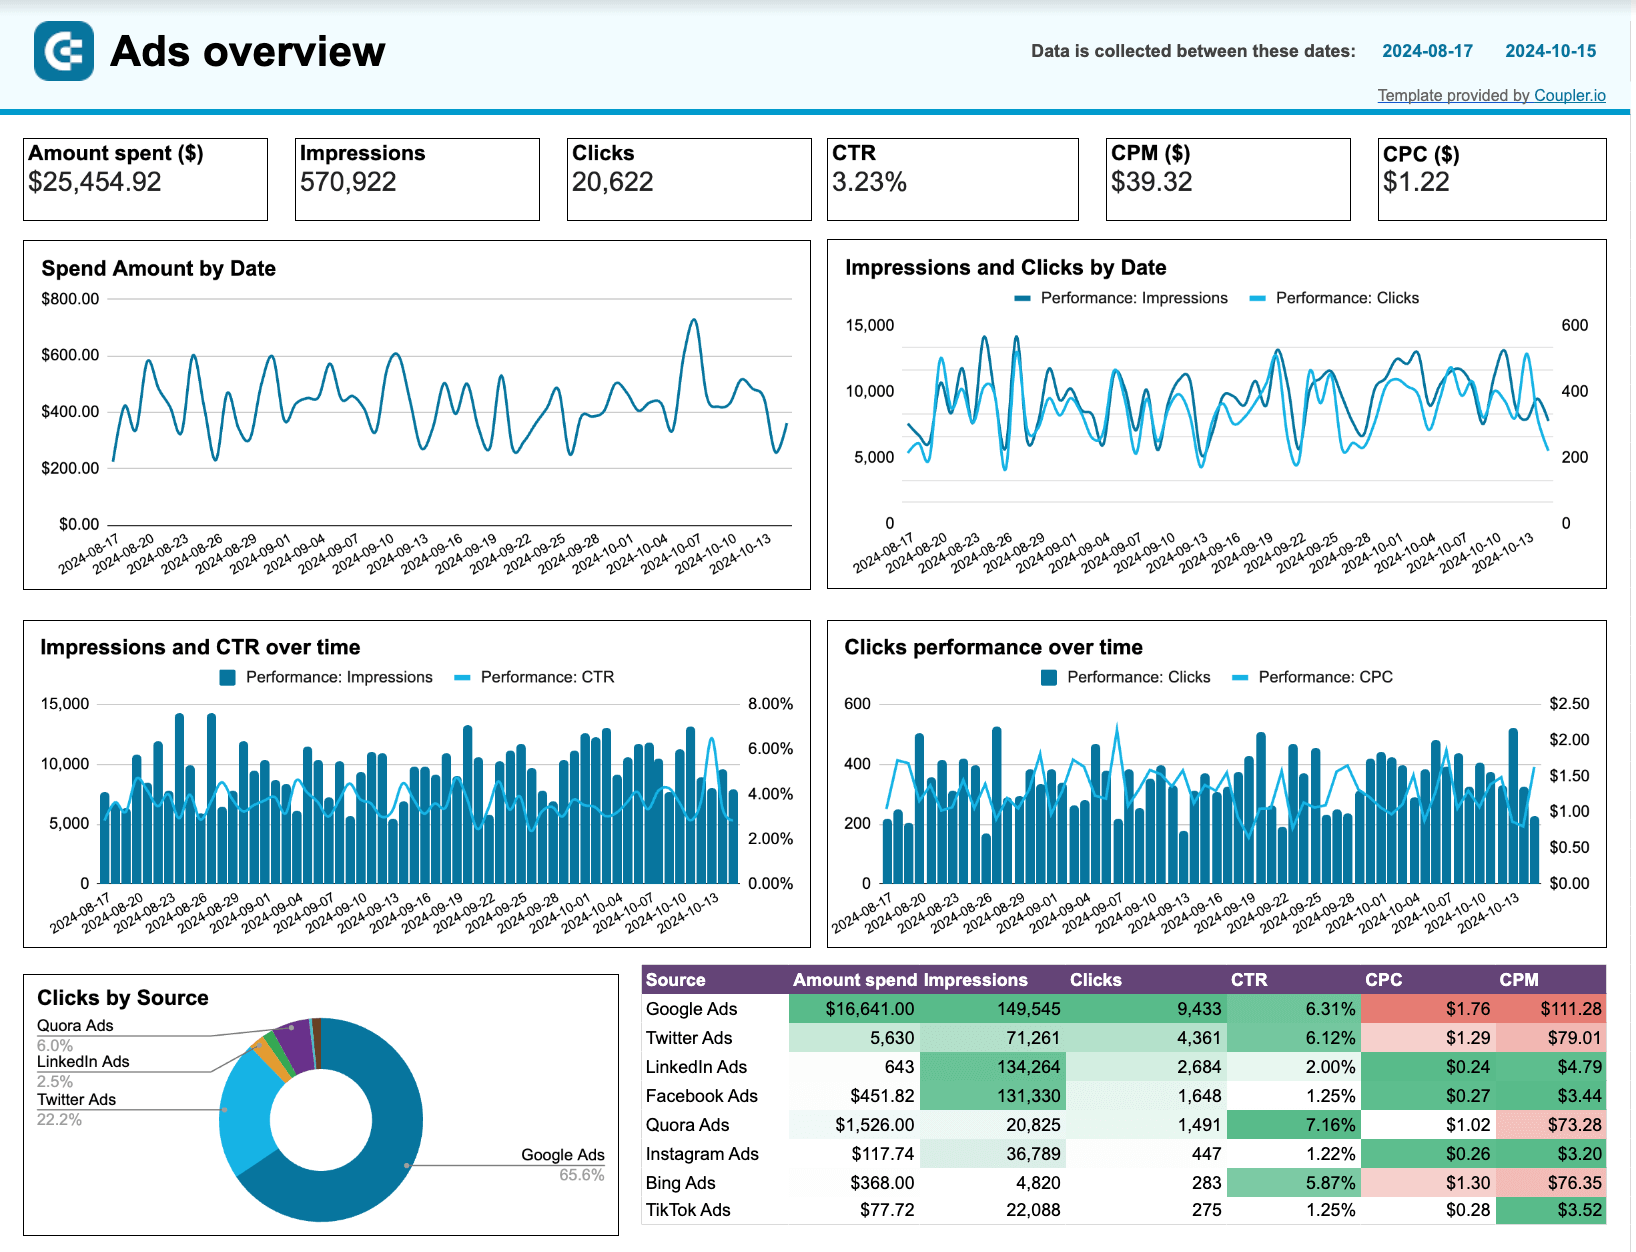The height and width of the screenshot is (1252, 1636).
Task: Click the Instagram Ads row in table
Action: tap(1124, 1154)
